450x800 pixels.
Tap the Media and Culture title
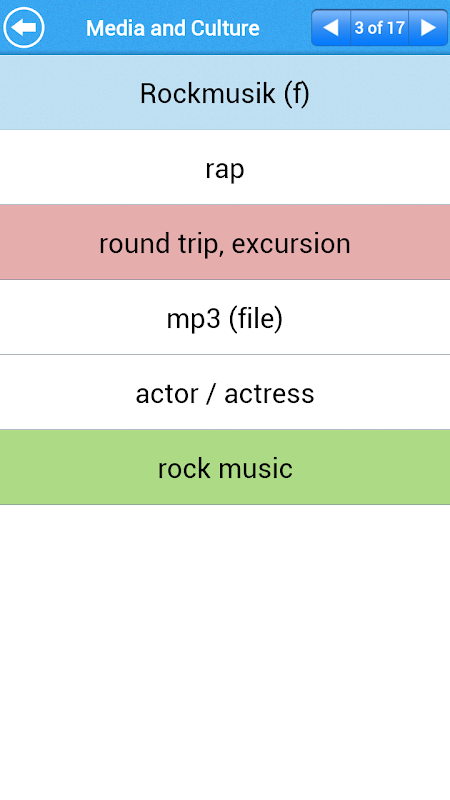point(172,28)
